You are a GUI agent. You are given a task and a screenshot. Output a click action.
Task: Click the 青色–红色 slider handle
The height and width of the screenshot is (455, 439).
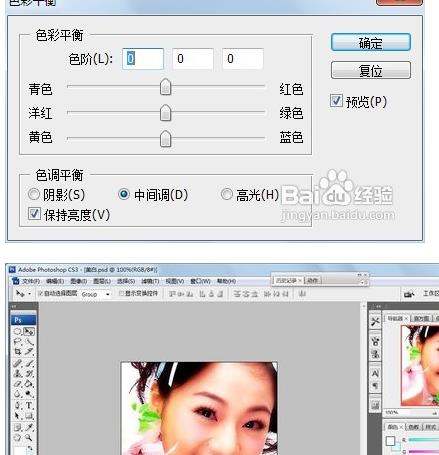166,87
